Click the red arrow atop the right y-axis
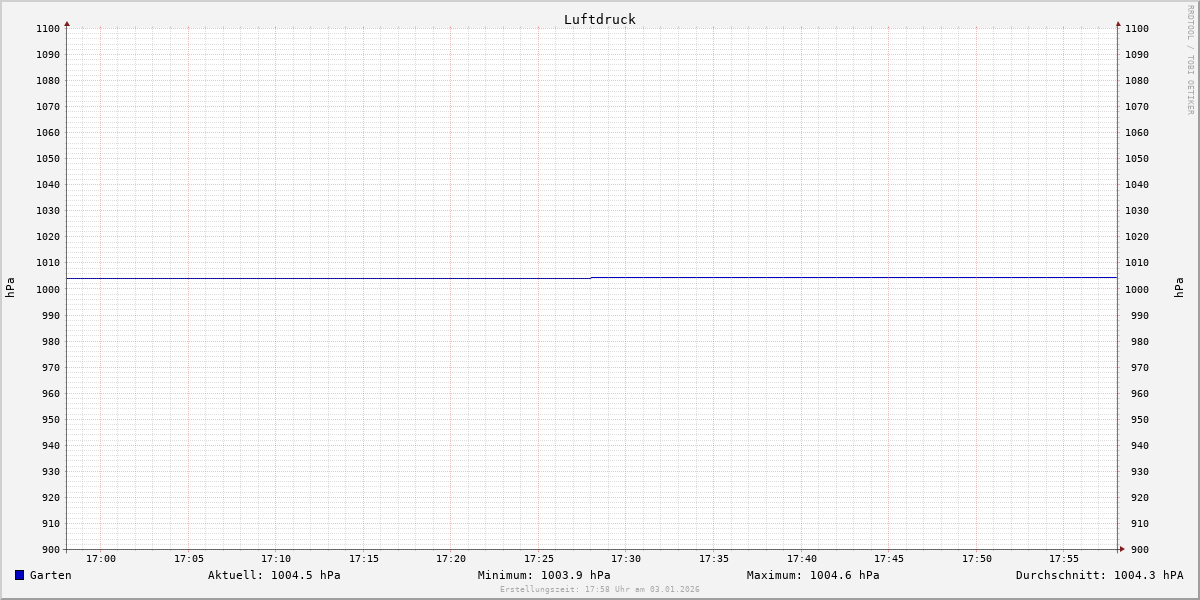 pyautogui.click(x=1118, y=23)
